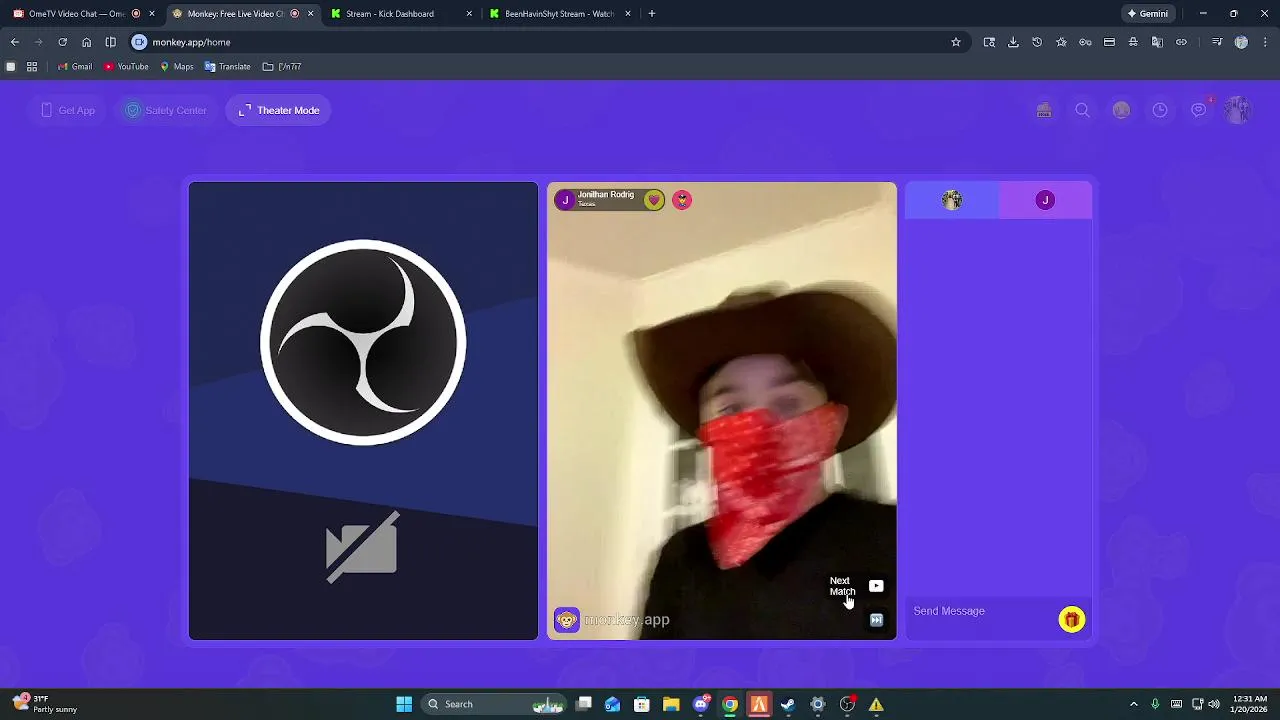Open Maps bookmark
This screenshot has width=1280, height=720.
tap(177, 67)
